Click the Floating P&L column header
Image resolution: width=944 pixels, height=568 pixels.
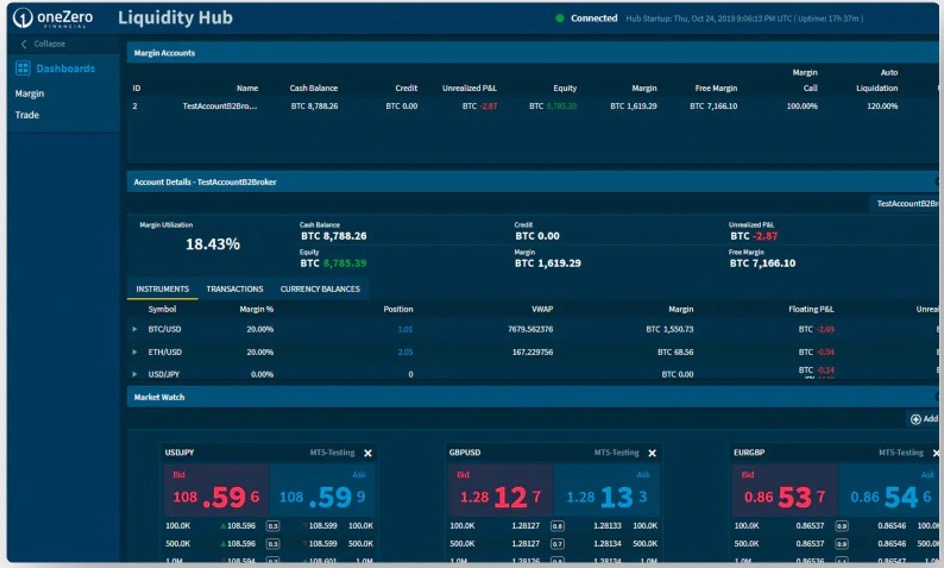click(x=811, y=309)
